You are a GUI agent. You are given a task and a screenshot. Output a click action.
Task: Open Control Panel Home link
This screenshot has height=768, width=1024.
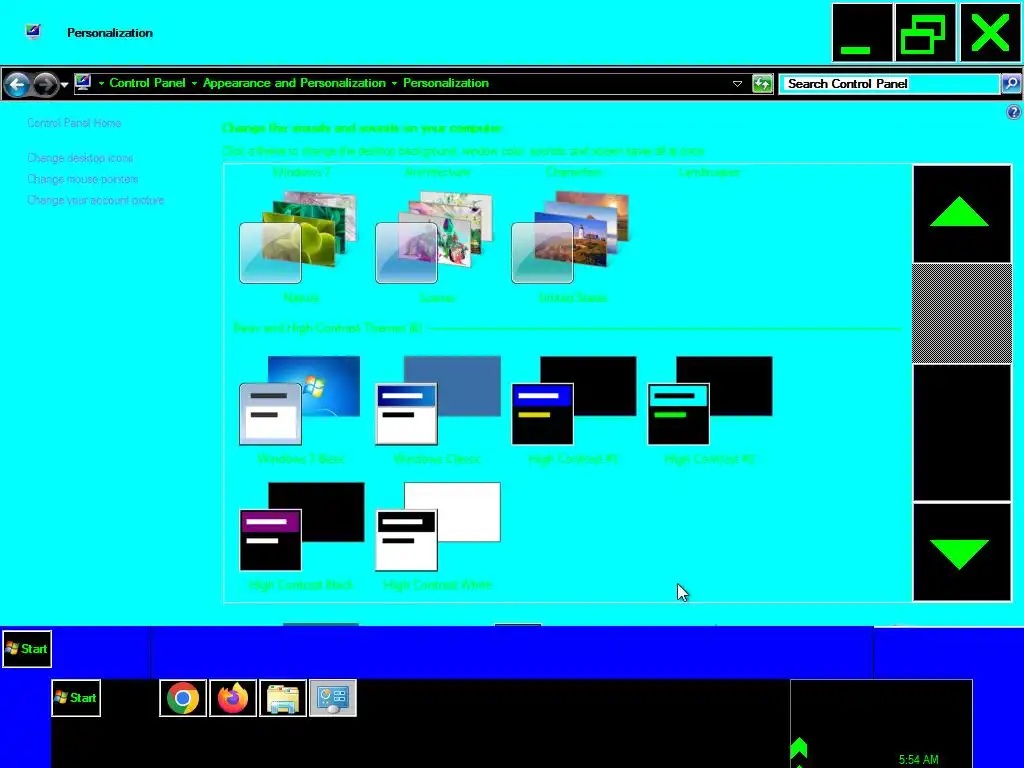coord(74,123)
